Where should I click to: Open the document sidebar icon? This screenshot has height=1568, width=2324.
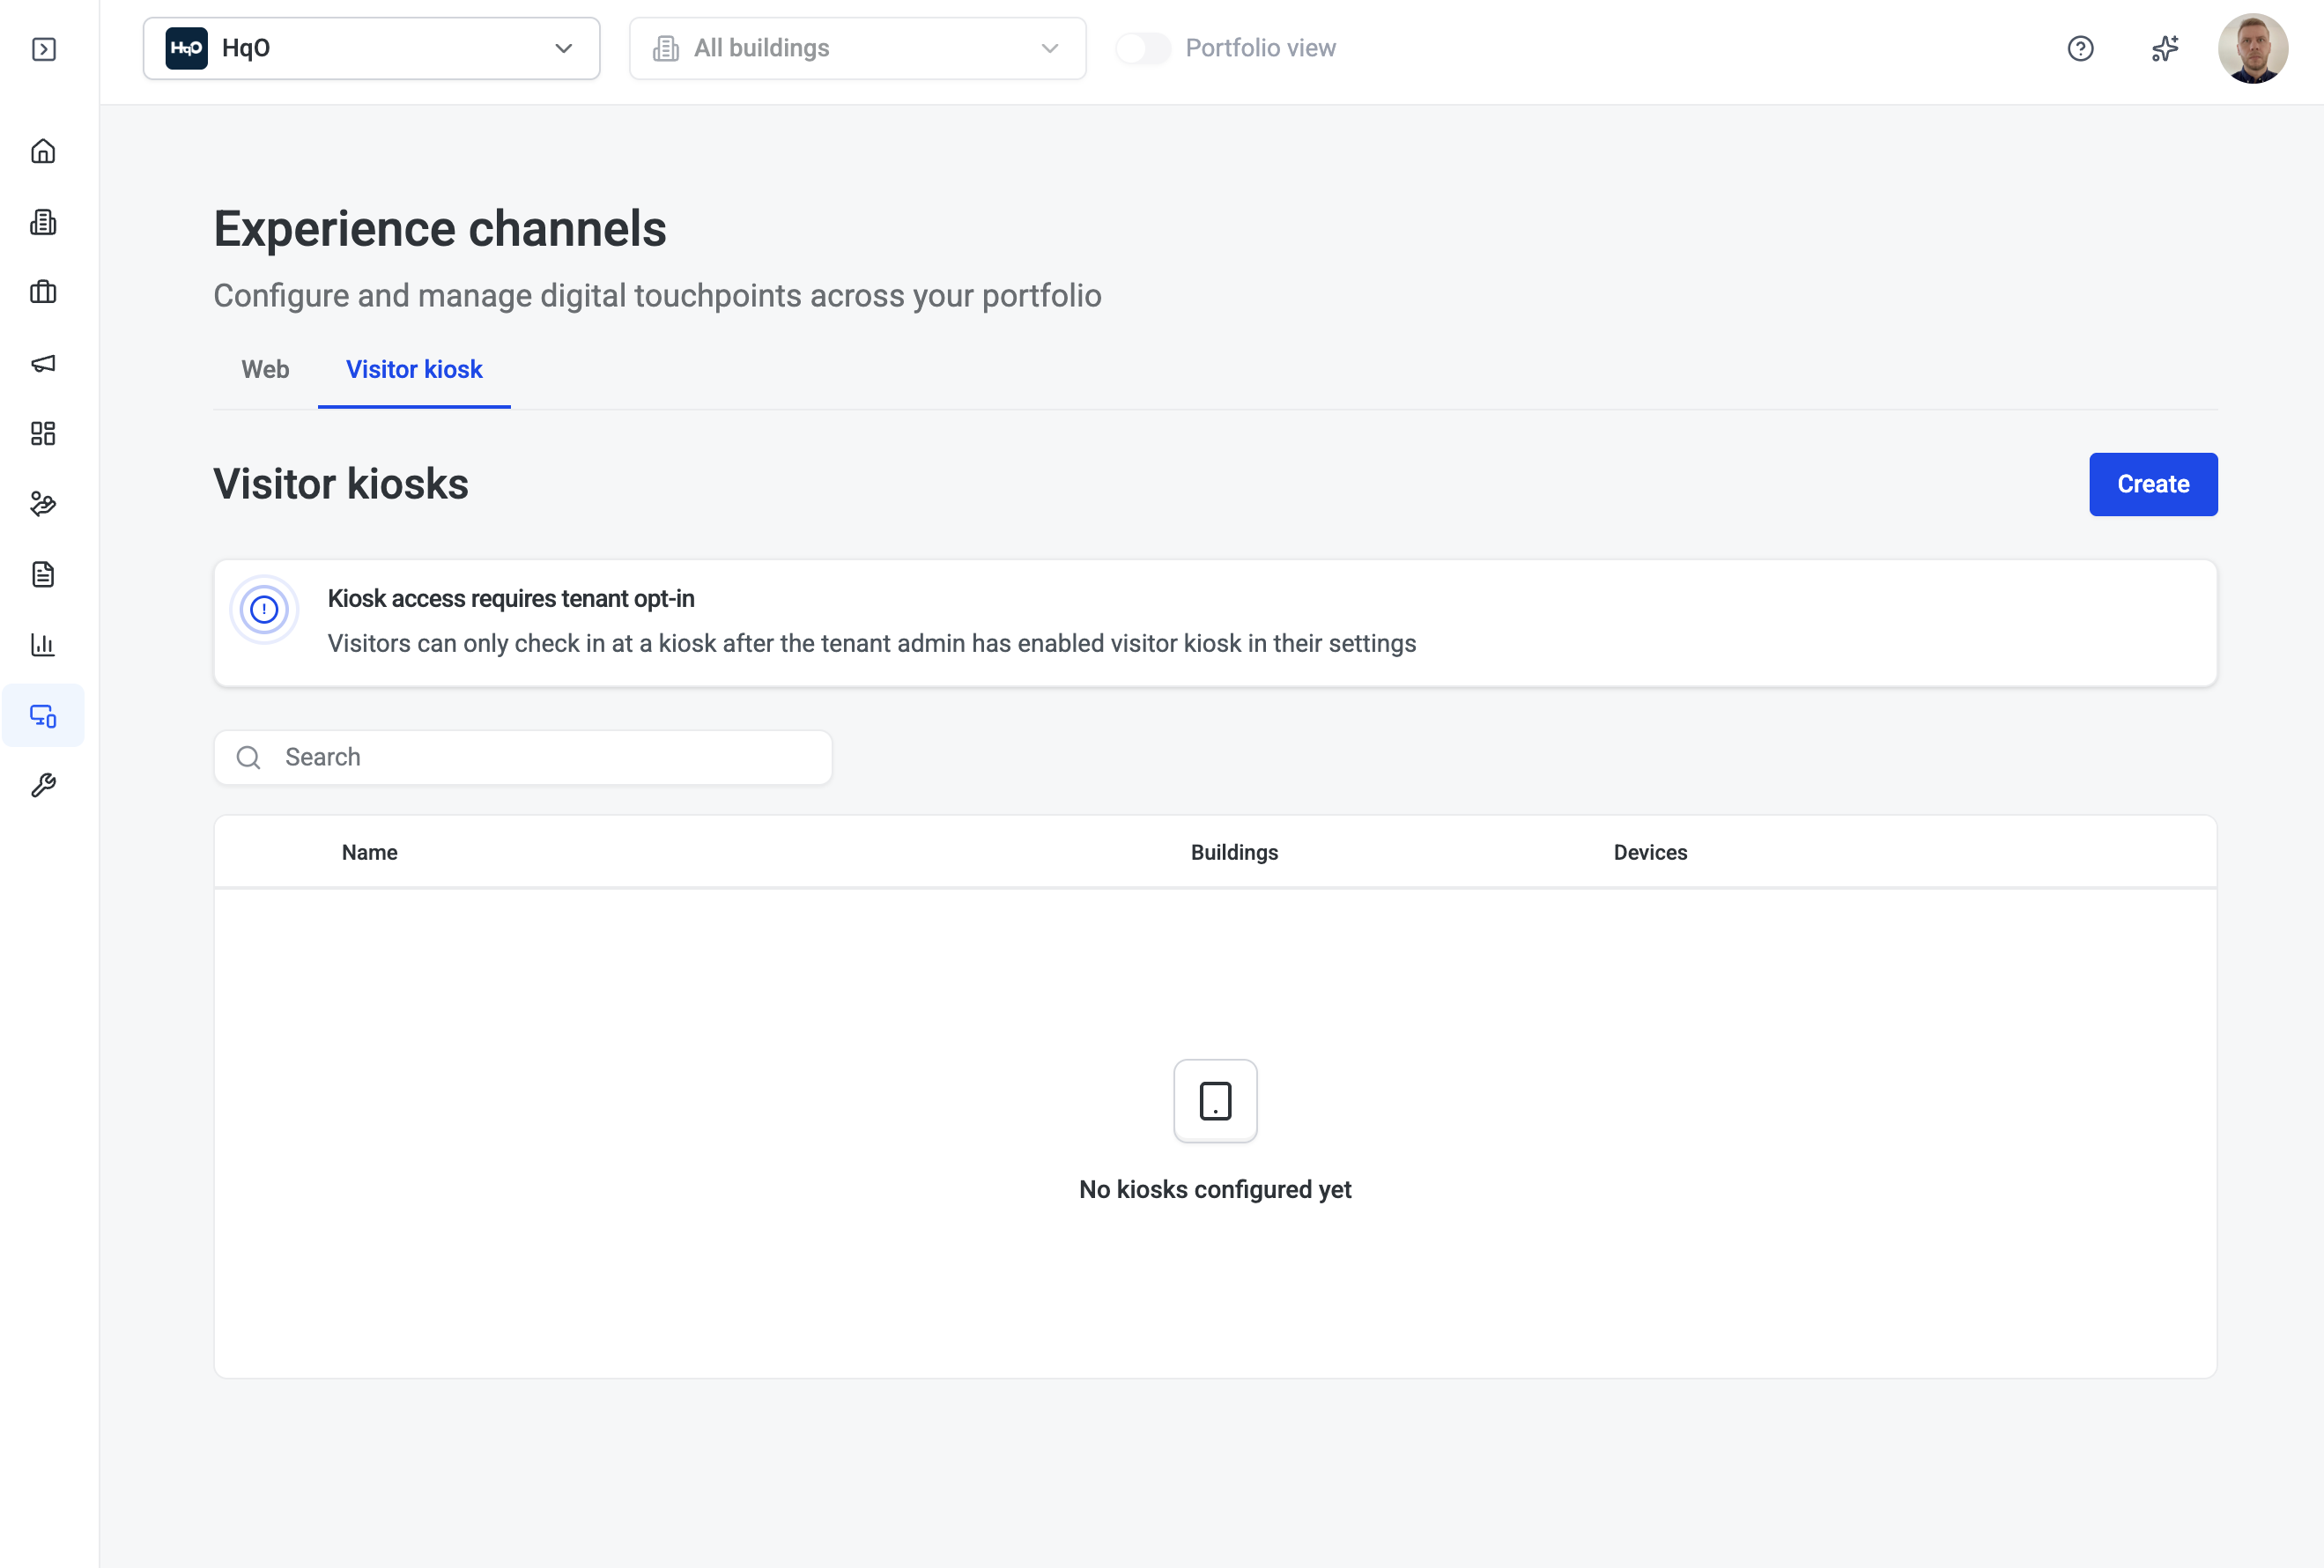43,574
